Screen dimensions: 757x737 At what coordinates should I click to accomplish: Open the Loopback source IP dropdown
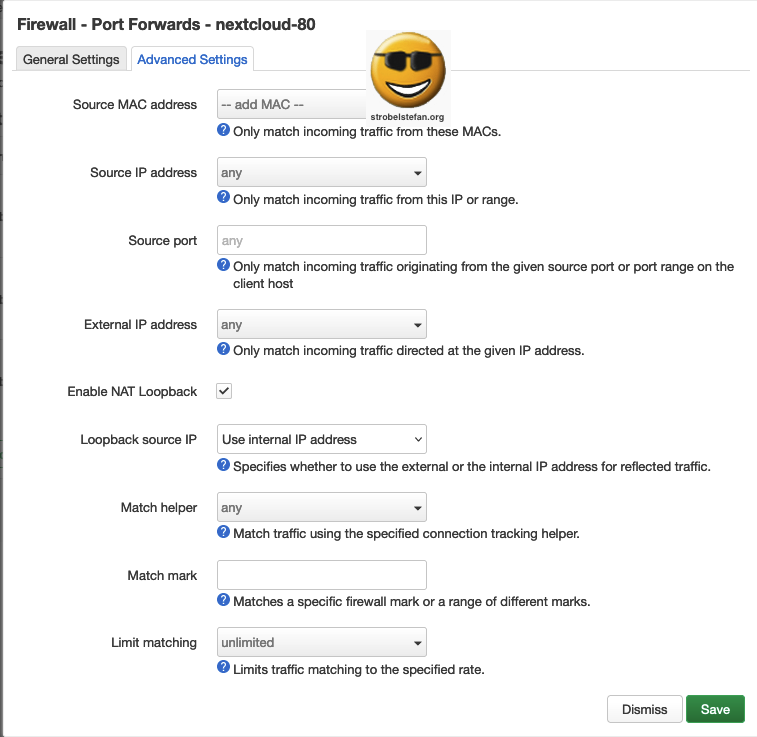tap(322, 439)
